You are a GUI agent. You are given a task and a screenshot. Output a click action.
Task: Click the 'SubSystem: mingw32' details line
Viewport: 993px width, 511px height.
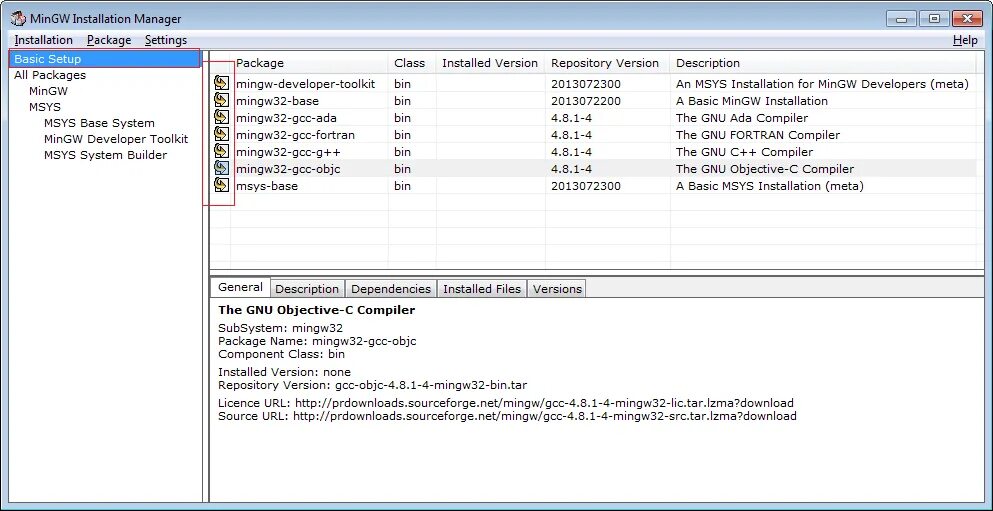pos(280,328)
